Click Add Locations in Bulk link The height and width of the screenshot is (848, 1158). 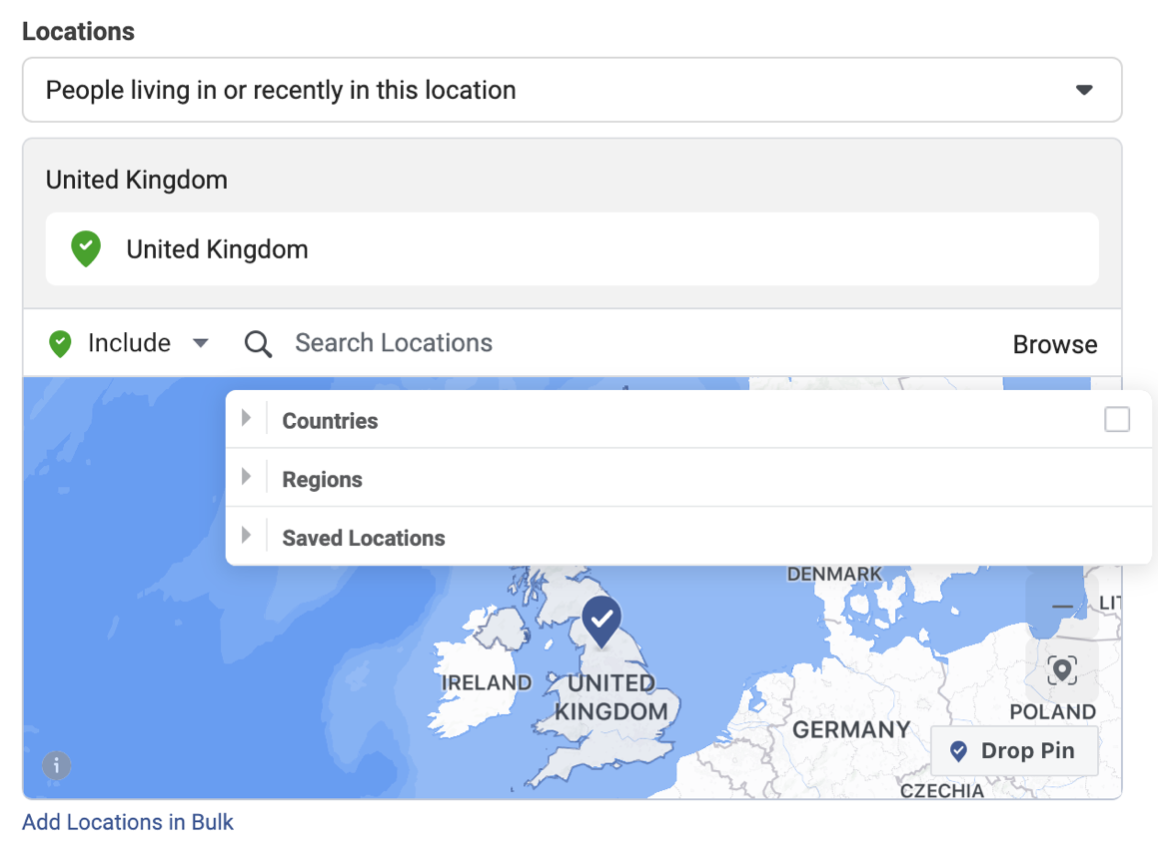coord(128,821)
